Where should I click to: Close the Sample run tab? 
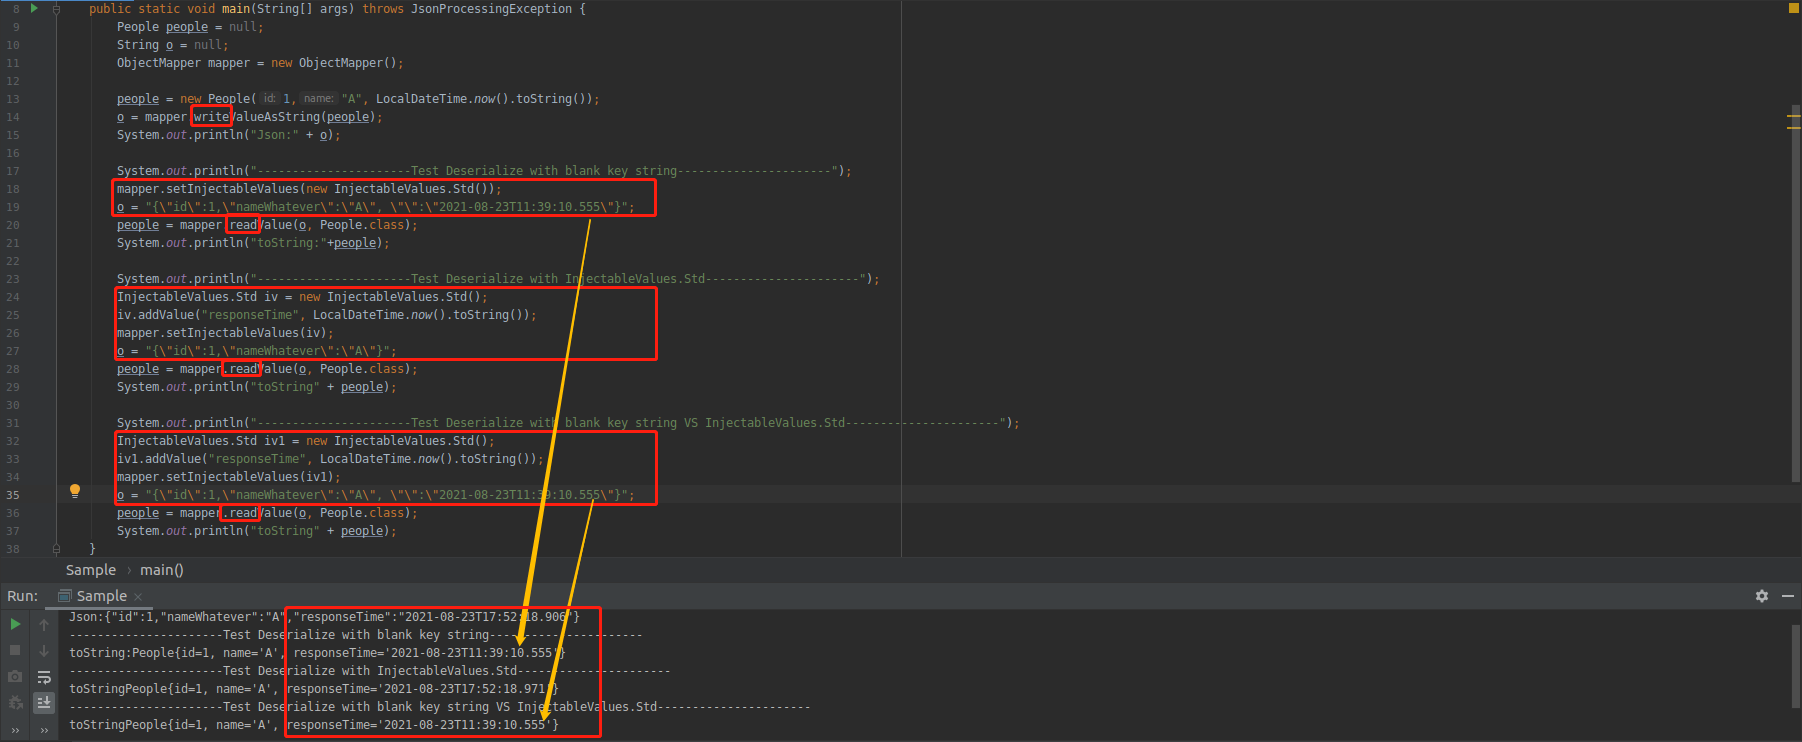[138, 597]
